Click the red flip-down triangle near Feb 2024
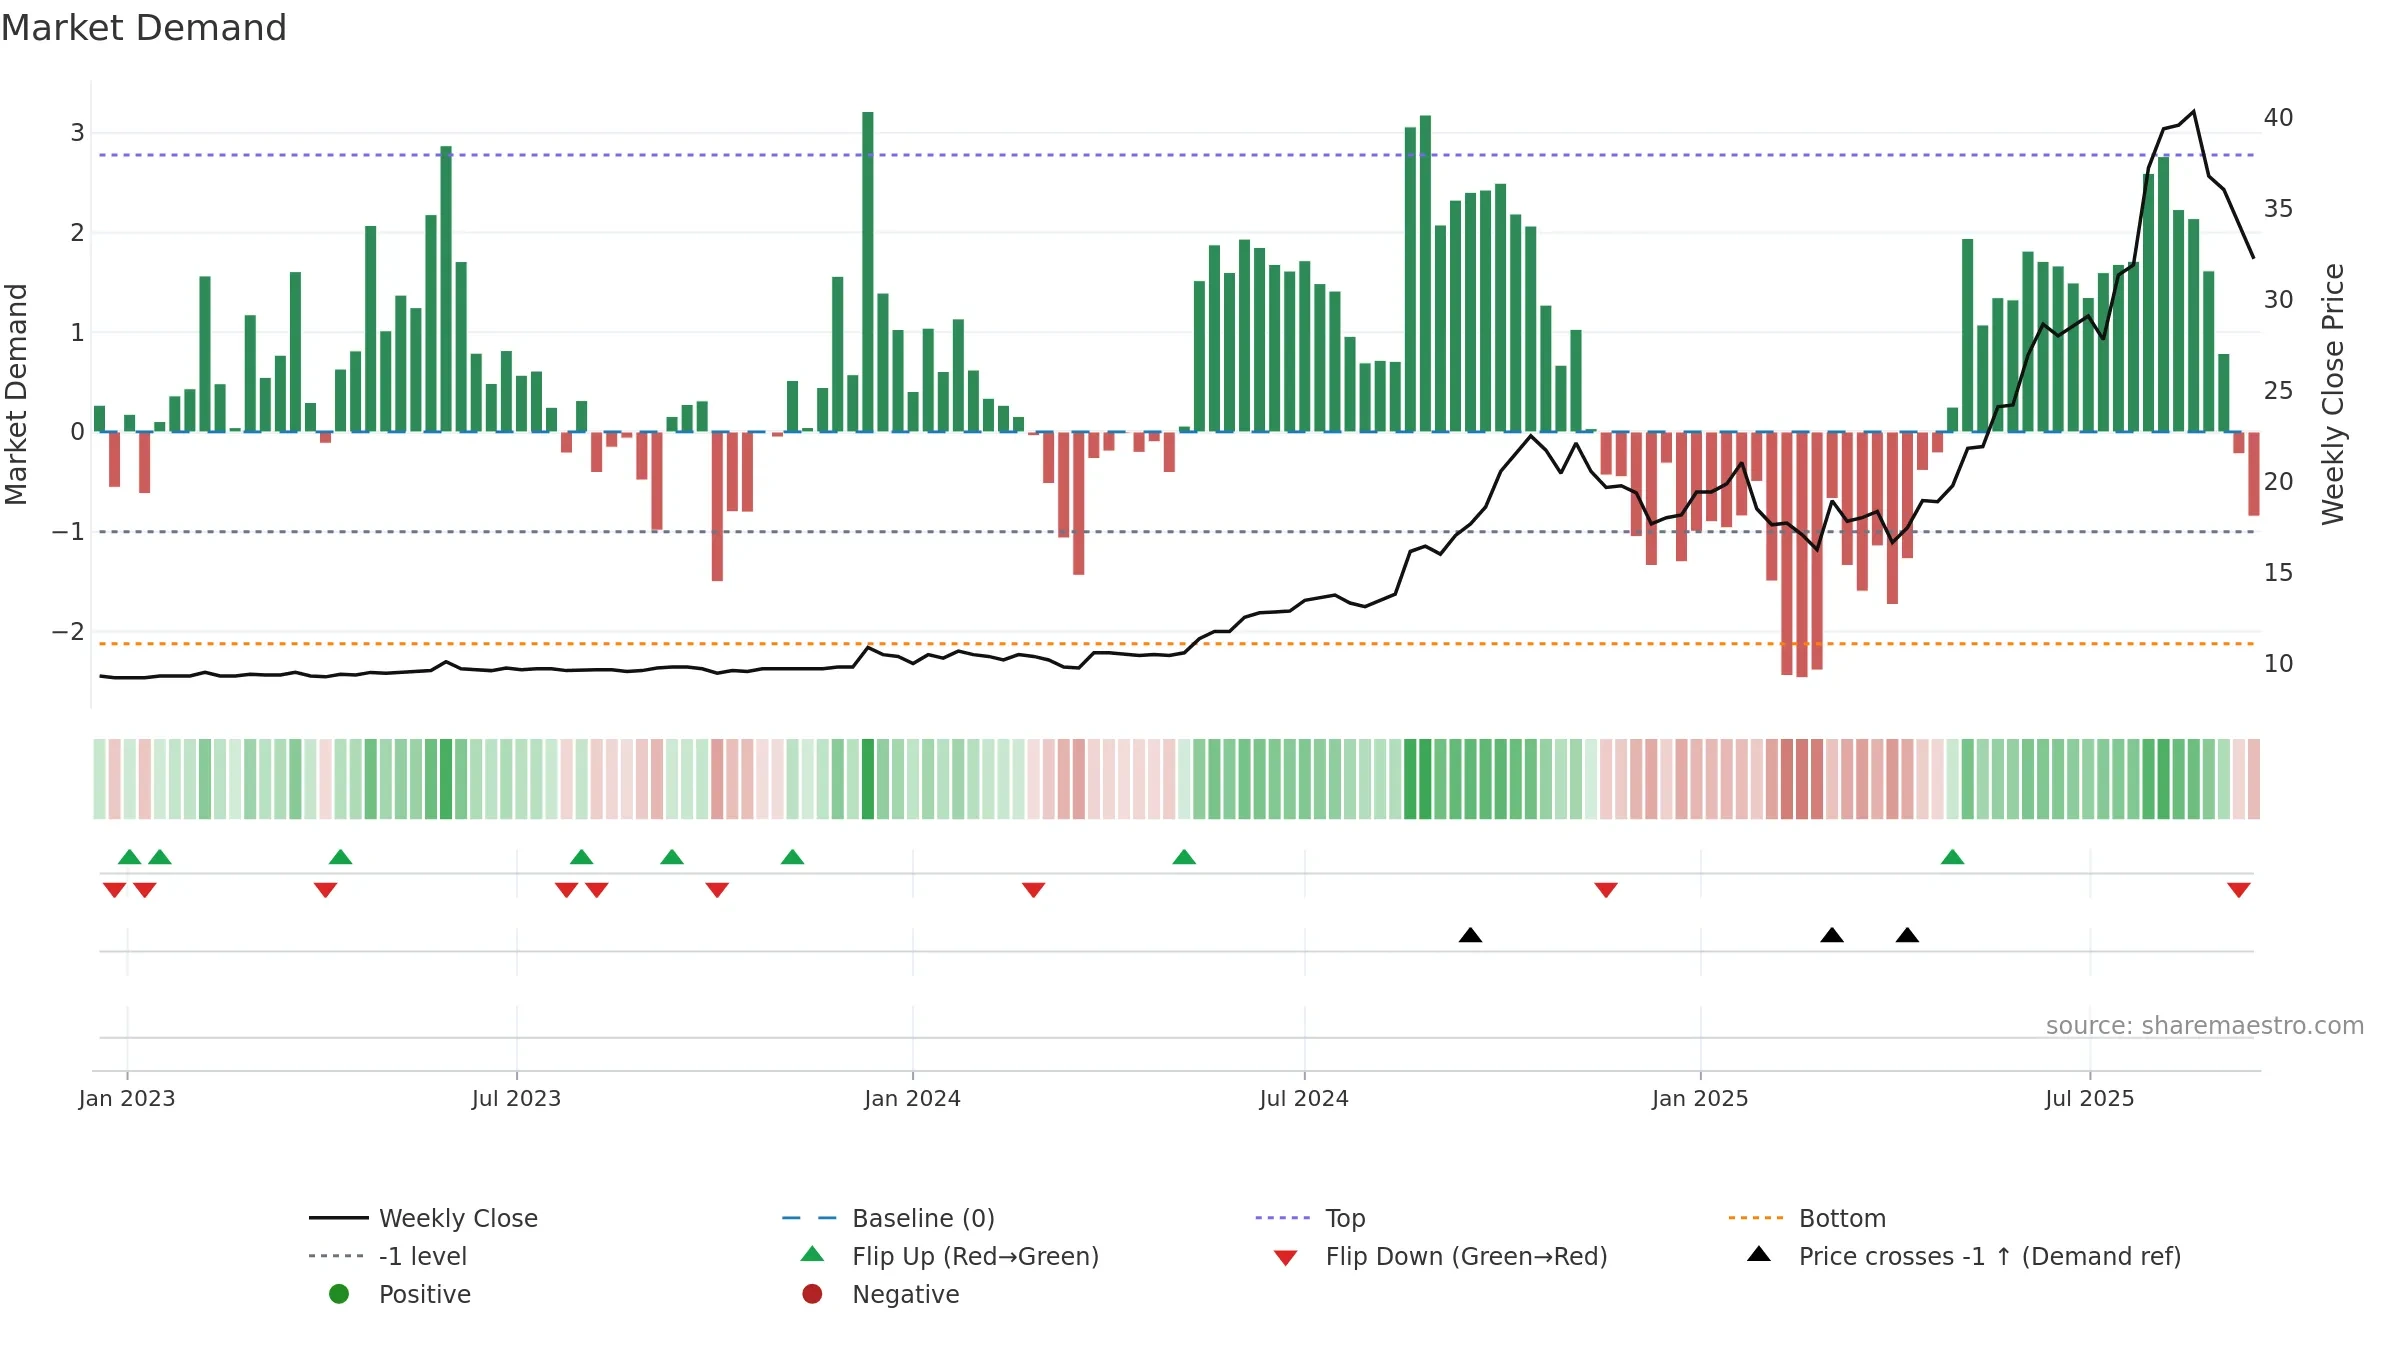 point(1033,890)
